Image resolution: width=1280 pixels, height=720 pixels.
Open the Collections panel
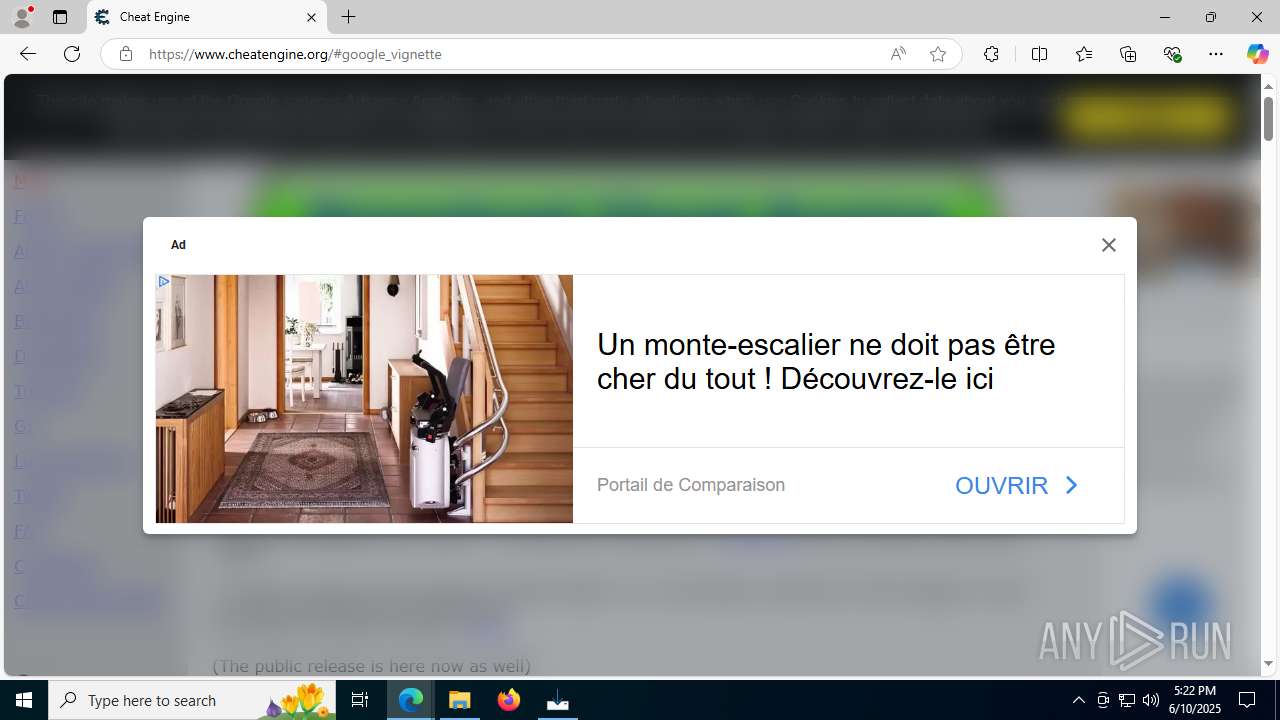[1128, 54]
